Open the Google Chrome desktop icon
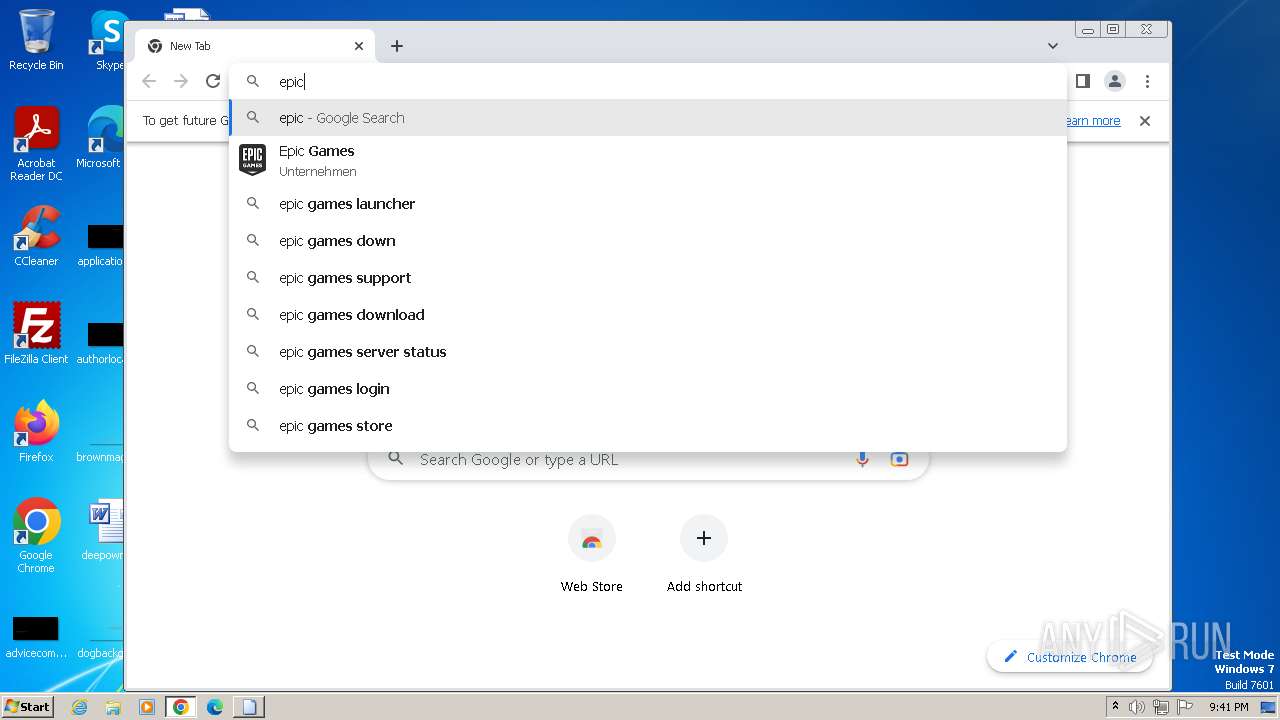The width and height of the screenshot is (1280, 720). (x=36, y=535)
